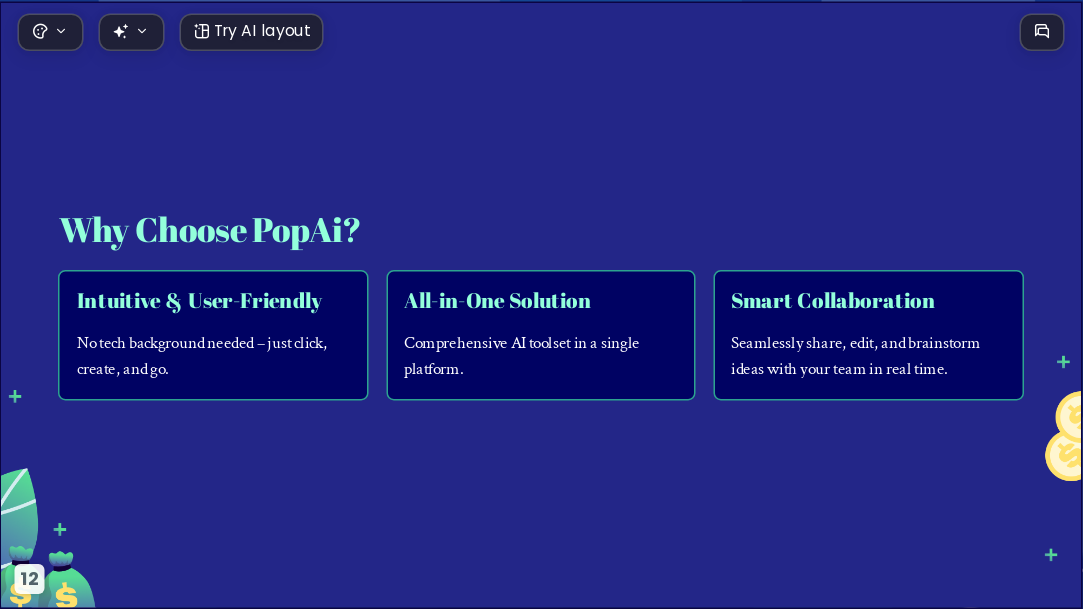Click the Try AI layout button
This screenshot has height=611, width=1083.
click(251, 32)
